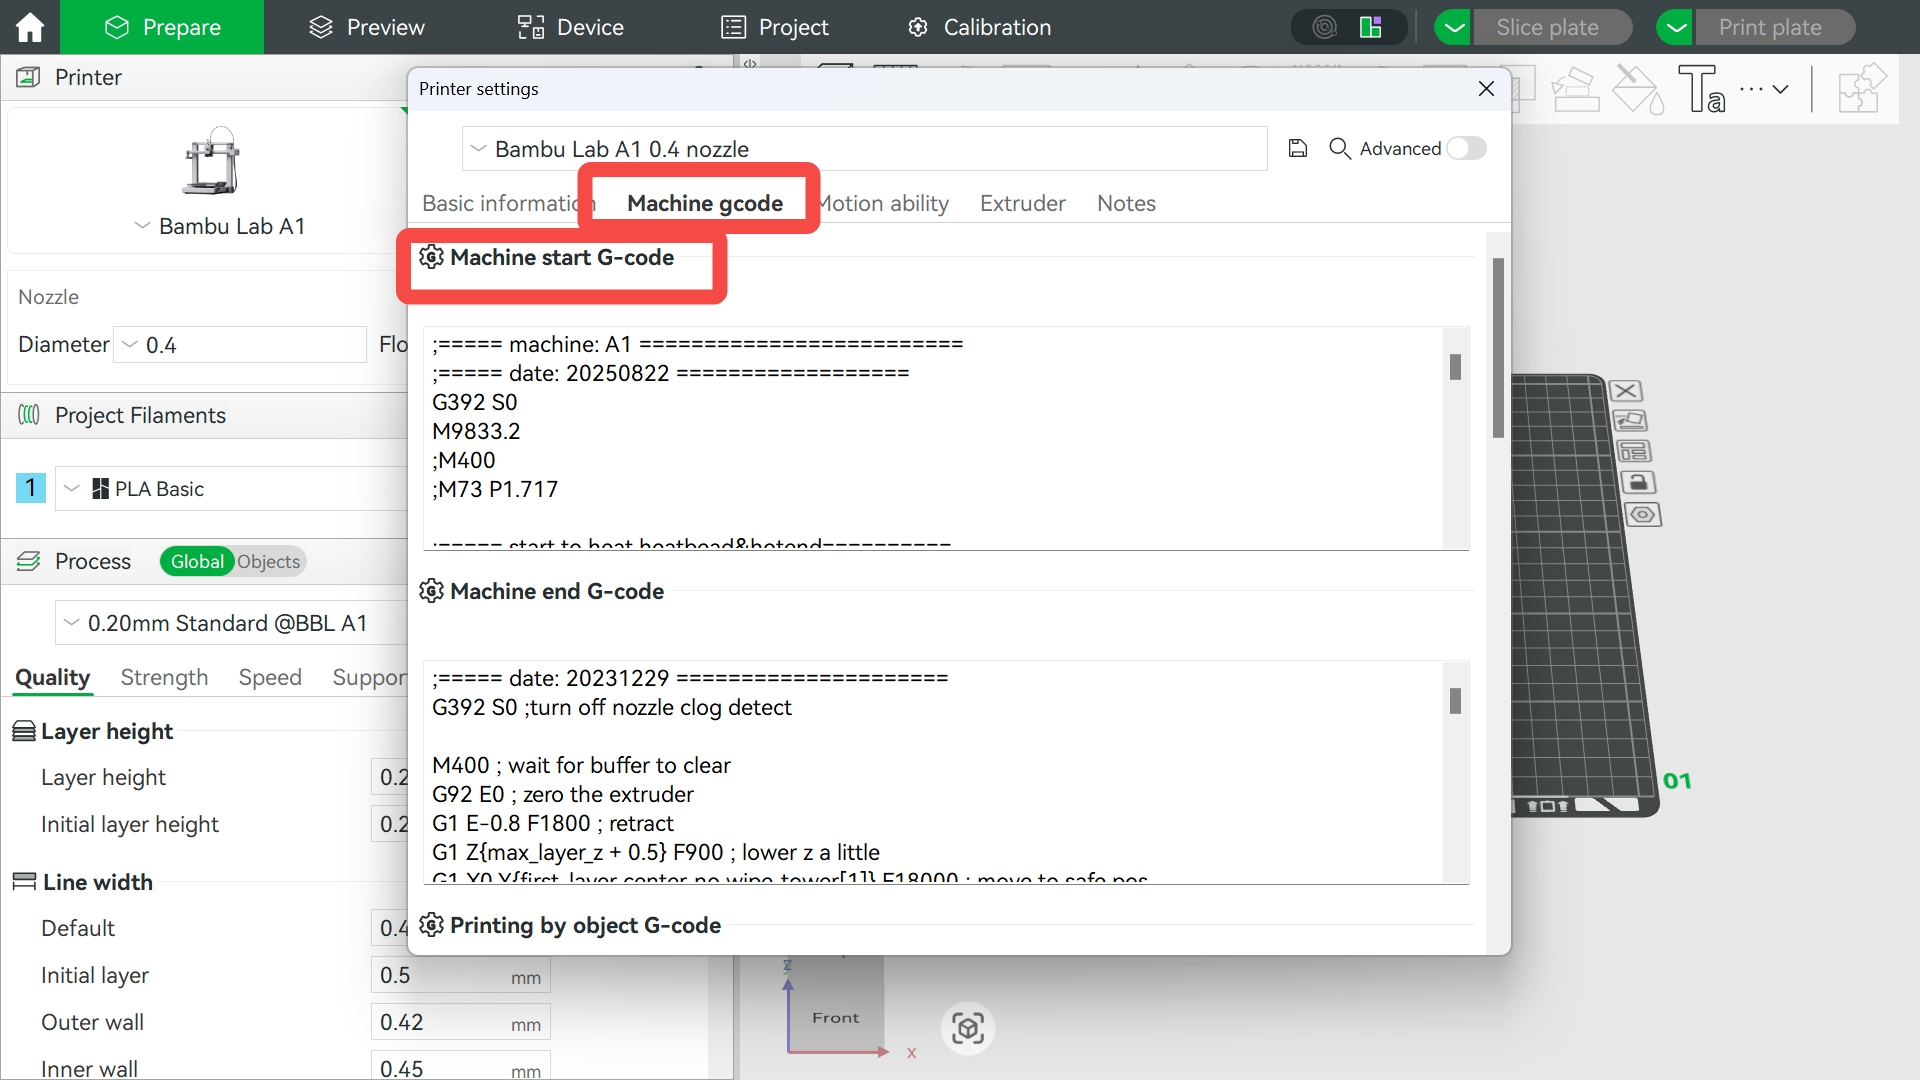
Task: Click the Process section icon
Action: click(x=29, y=561)
